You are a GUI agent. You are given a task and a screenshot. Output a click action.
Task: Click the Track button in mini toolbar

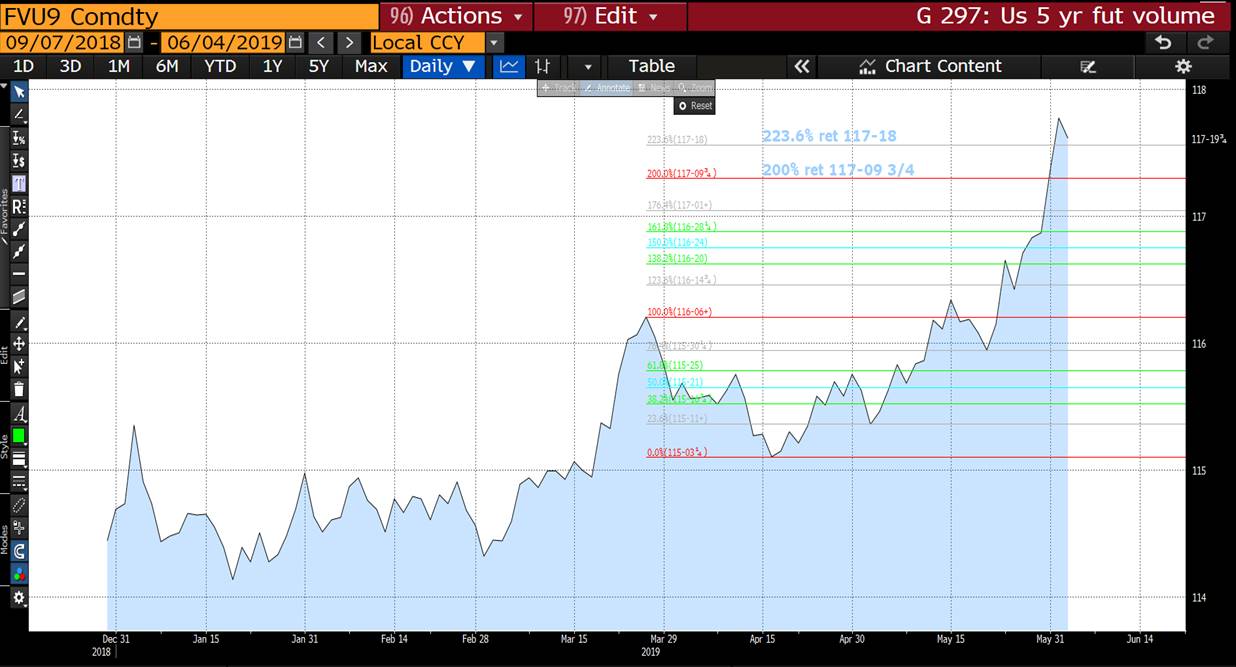(x=560, y=88)
